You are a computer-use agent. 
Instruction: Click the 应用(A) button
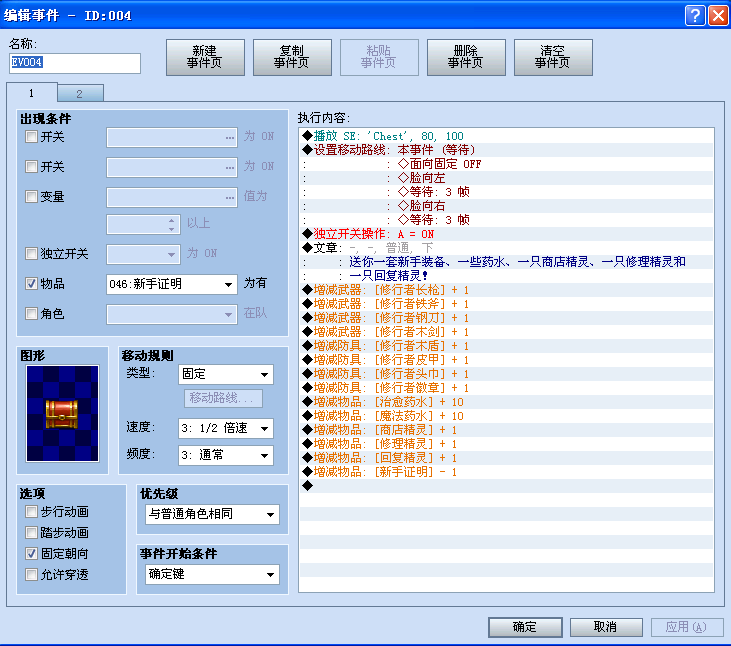coord(687,627)
